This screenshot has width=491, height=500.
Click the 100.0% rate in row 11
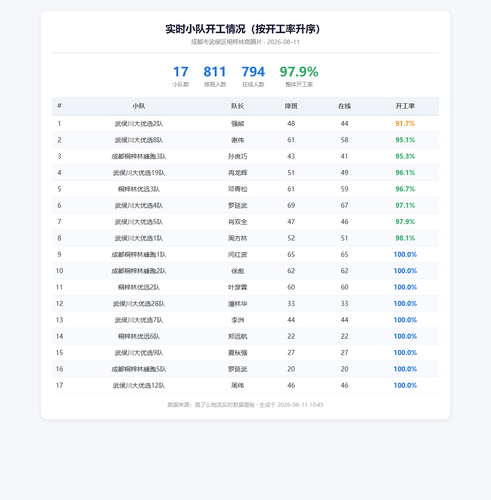[x=405, y=287]
